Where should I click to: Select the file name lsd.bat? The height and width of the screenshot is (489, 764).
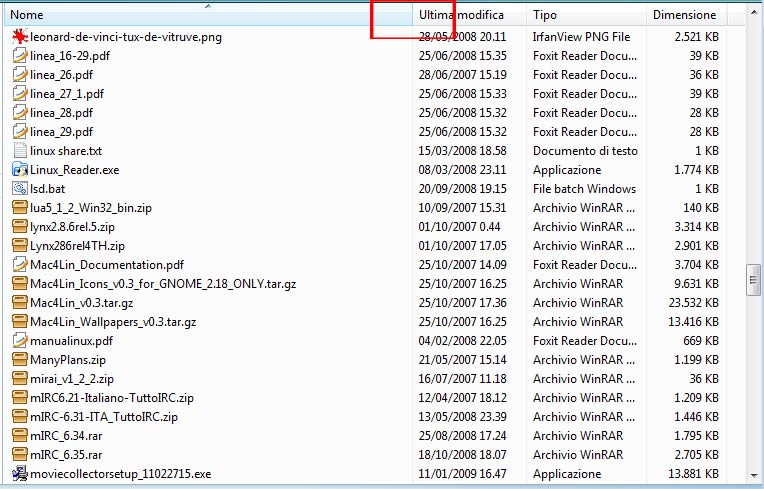click(x=47, y=189)
